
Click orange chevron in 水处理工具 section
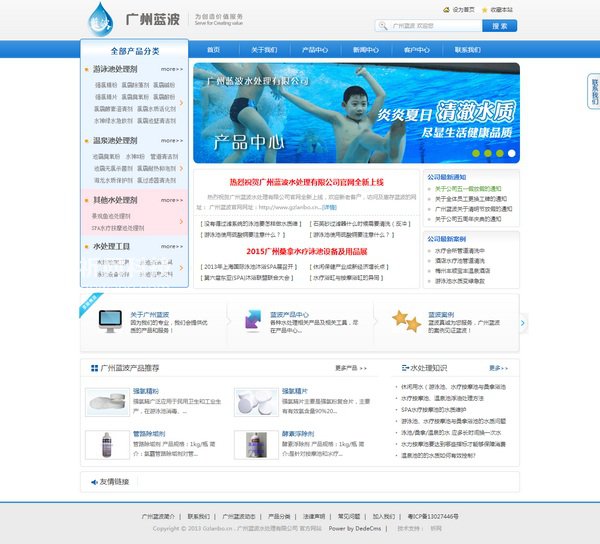click(181, 268)
